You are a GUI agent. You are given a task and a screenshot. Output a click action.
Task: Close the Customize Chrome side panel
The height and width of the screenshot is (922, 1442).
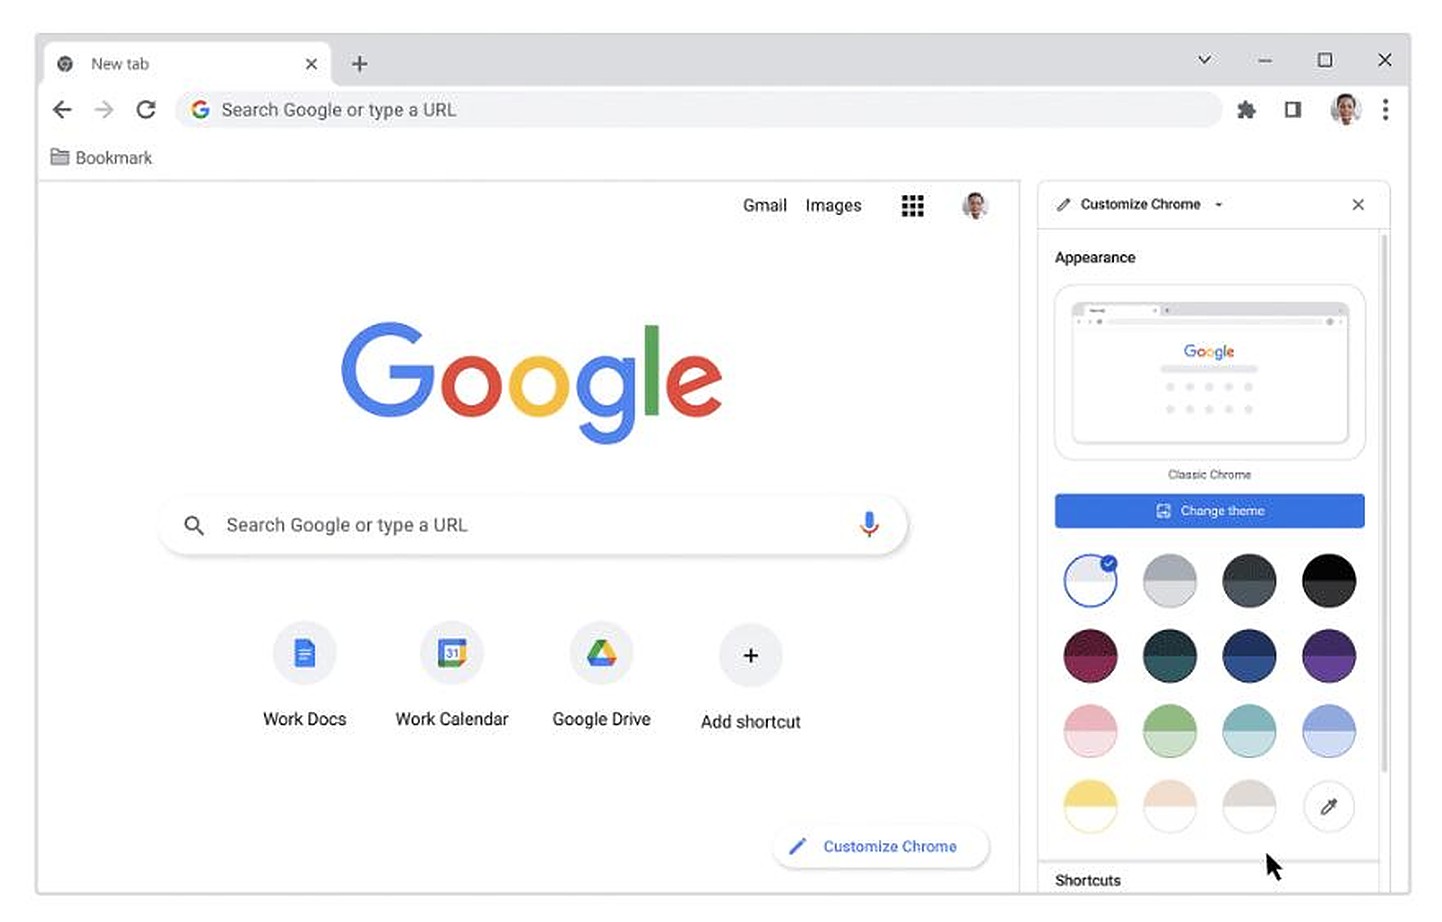(x=1358, y=205)
